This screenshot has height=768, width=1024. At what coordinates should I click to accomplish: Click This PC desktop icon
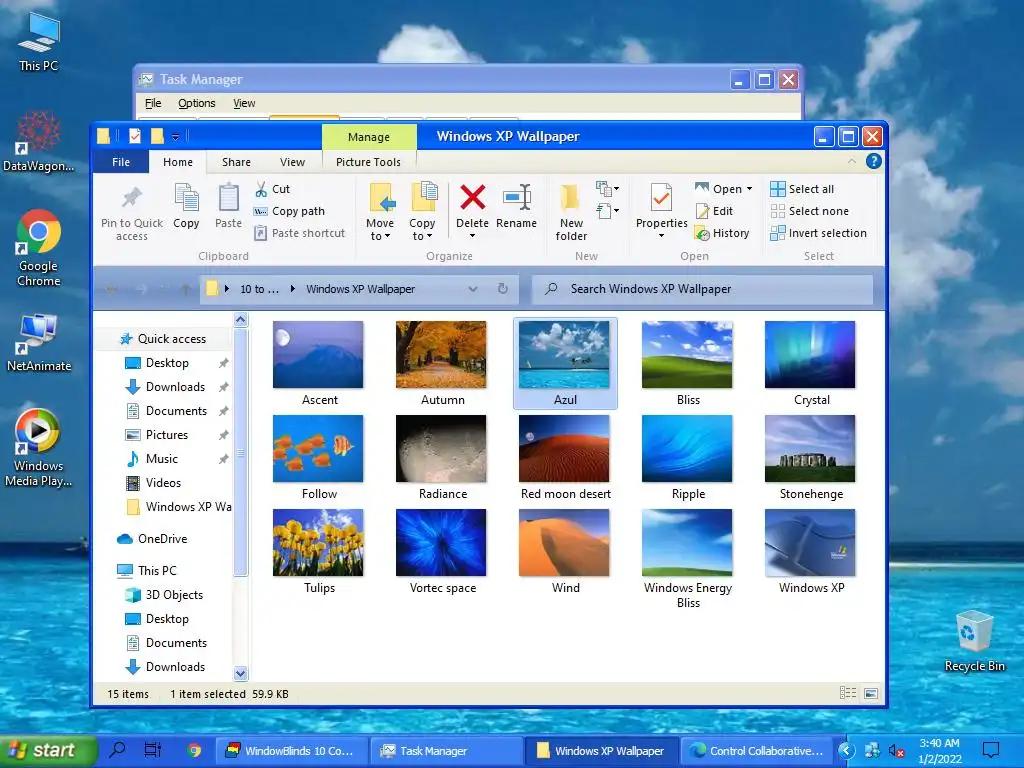point(39,41)
